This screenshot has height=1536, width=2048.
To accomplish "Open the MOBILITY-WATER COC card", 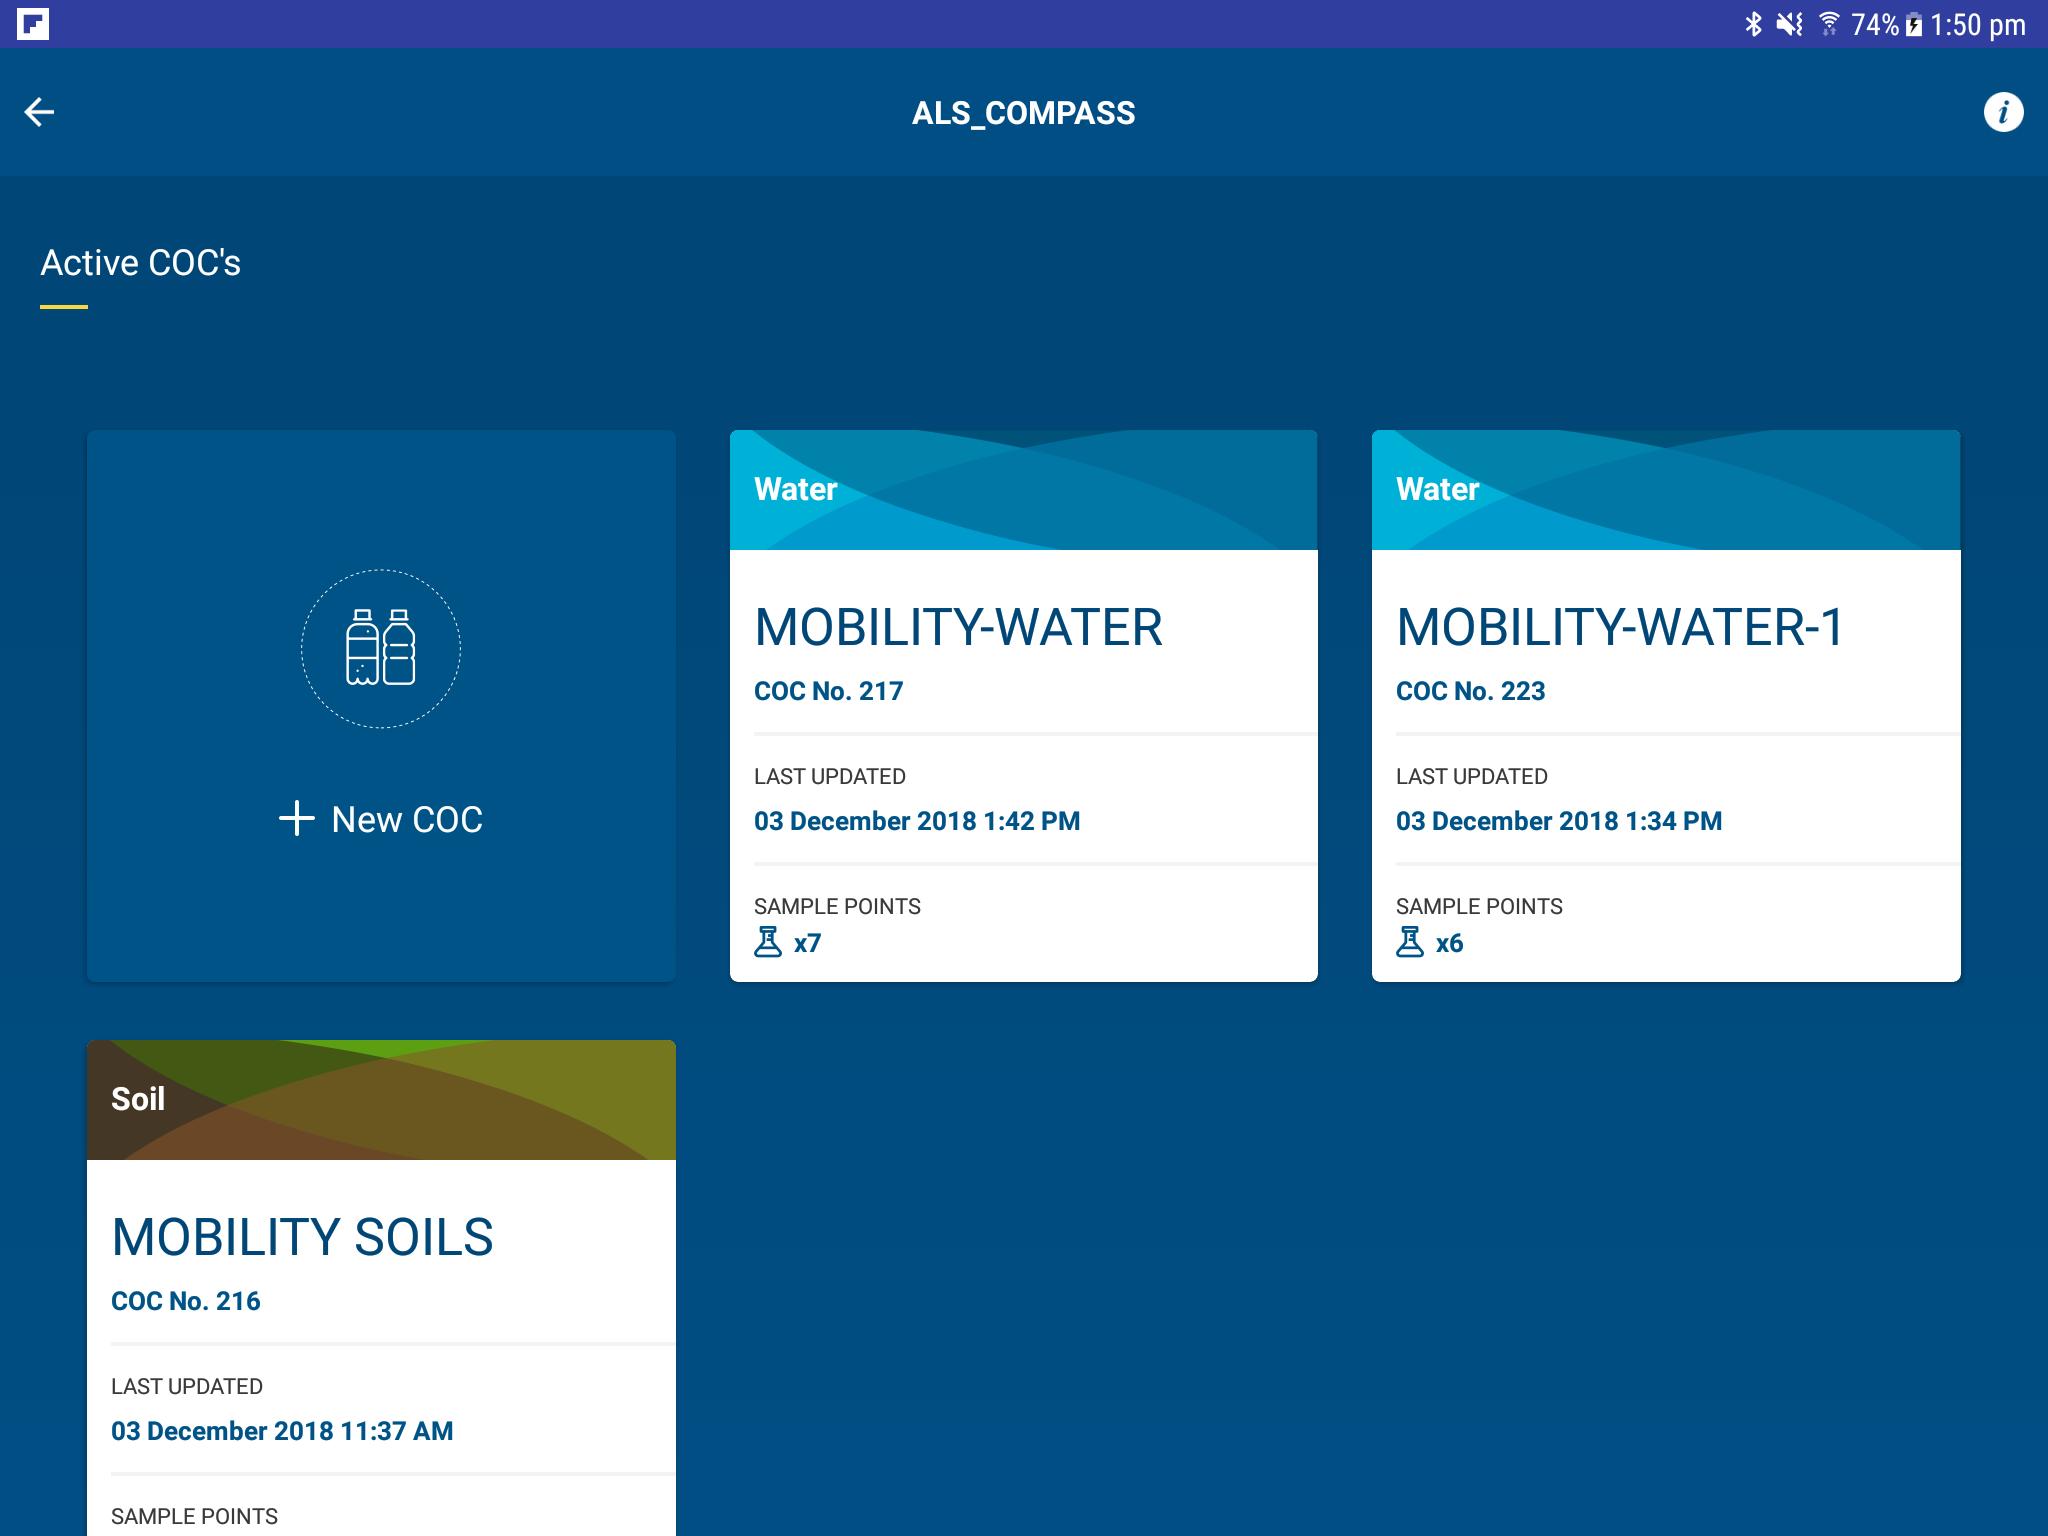I will click(x=1024, y=706).
